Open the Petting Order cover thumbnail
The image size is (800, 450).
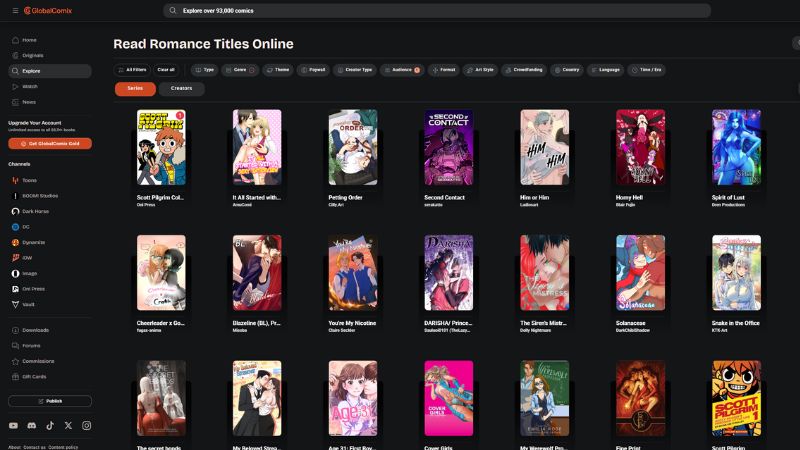[353, 147]
